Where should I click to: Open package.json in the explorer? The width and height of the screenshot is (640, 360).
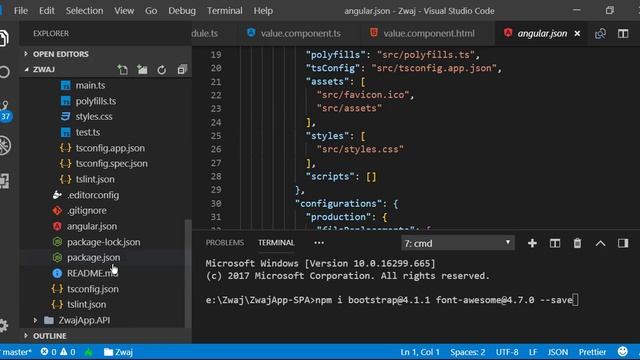(93, 258)
